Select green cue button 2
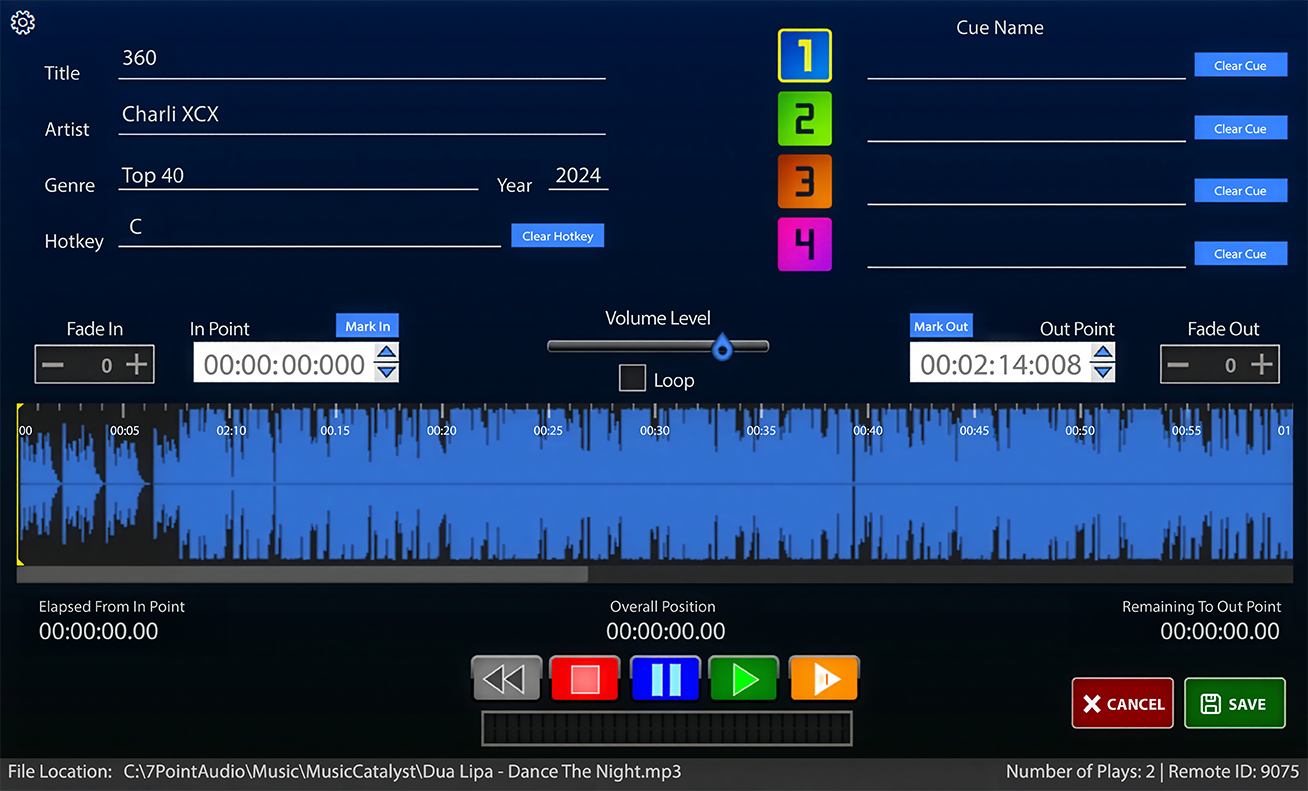The height and width of the screenshot is (791, 1308). 805,118
